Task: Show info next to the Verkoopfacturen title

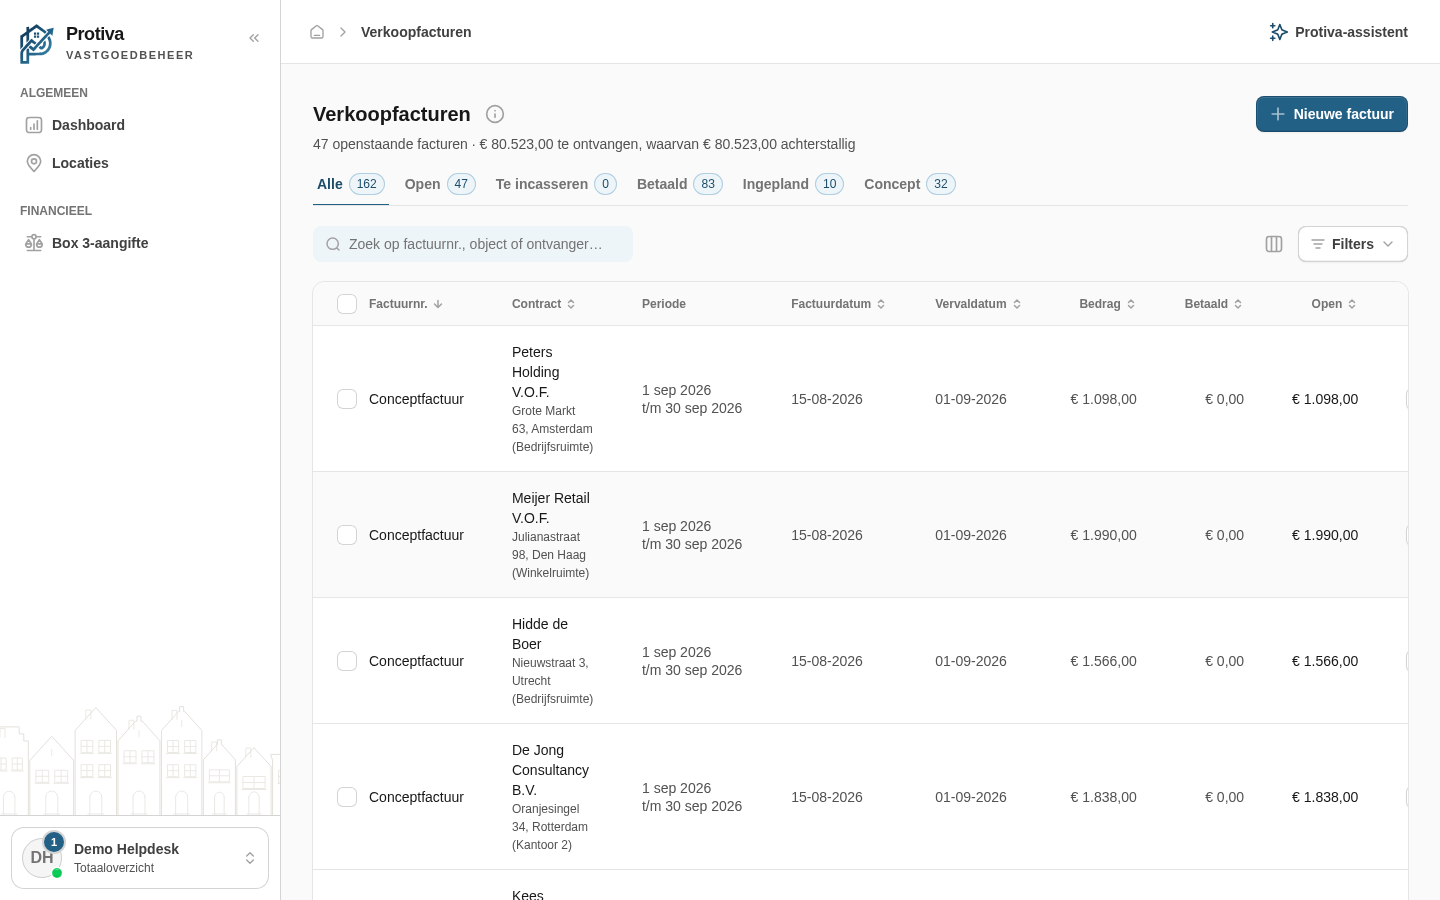Action: tap(495, 114)
